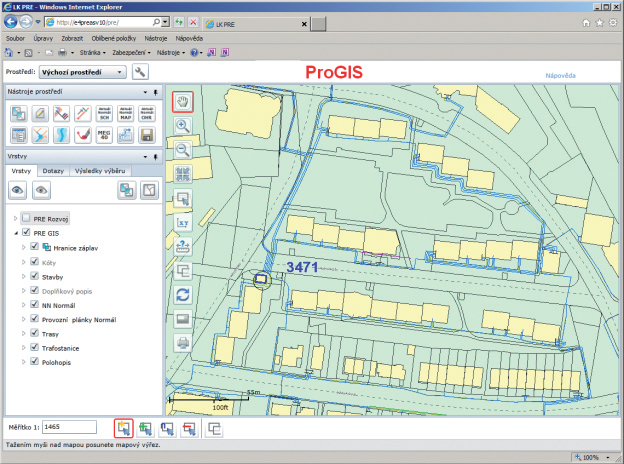Click red remove from selection icon
This screenshot has height=464, width=624.
click(x=189, y=429)
